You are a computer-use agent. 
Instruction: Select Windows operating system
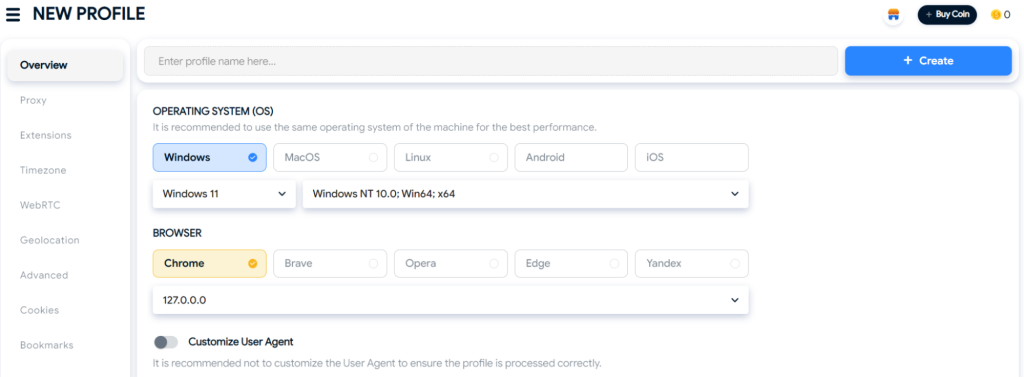pos(210,157)
